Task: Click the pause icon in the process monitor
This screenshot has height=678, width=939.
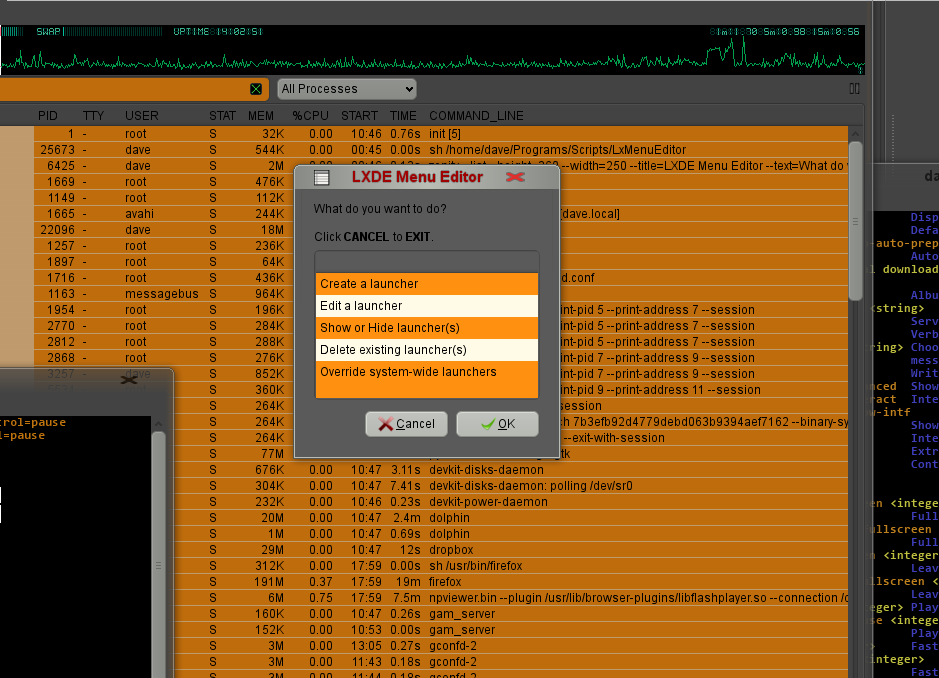Action: point(855,89)
